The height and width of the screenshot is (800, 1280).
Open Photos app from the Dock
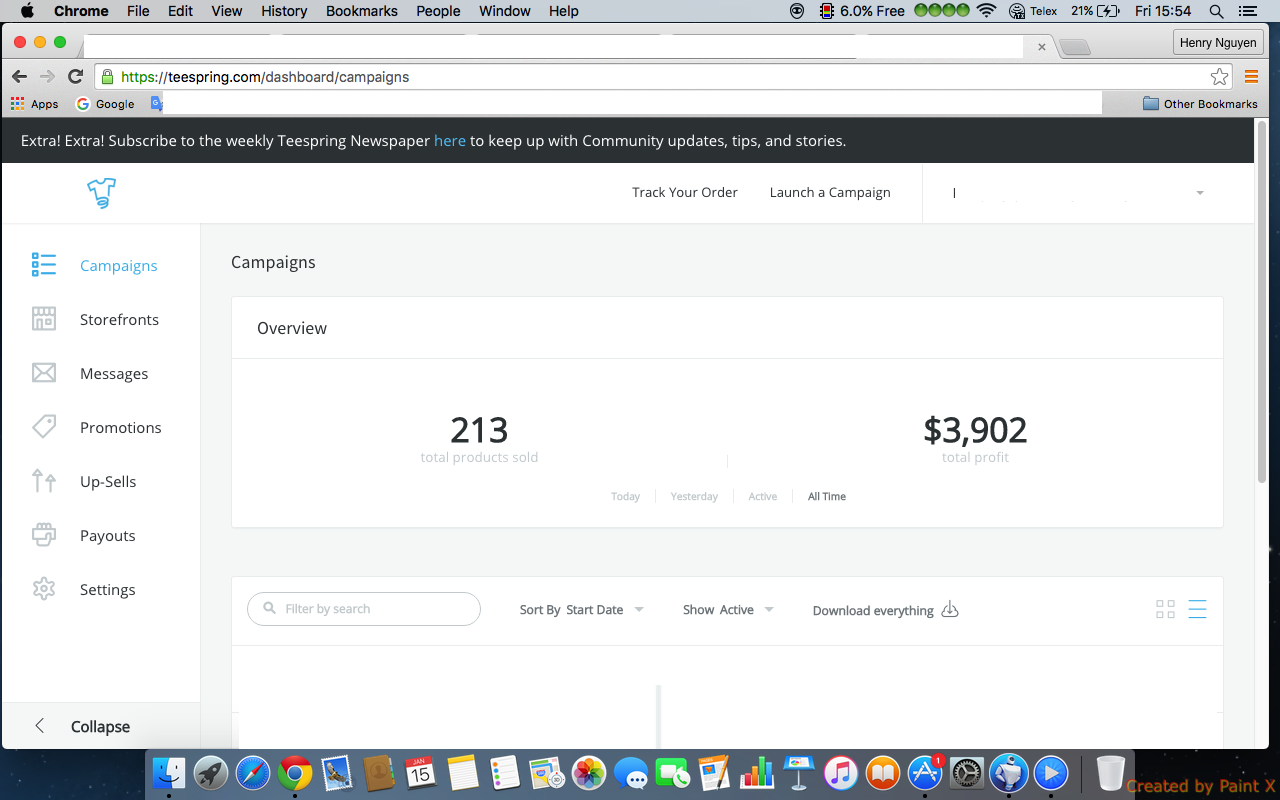[x=589, y=773]
